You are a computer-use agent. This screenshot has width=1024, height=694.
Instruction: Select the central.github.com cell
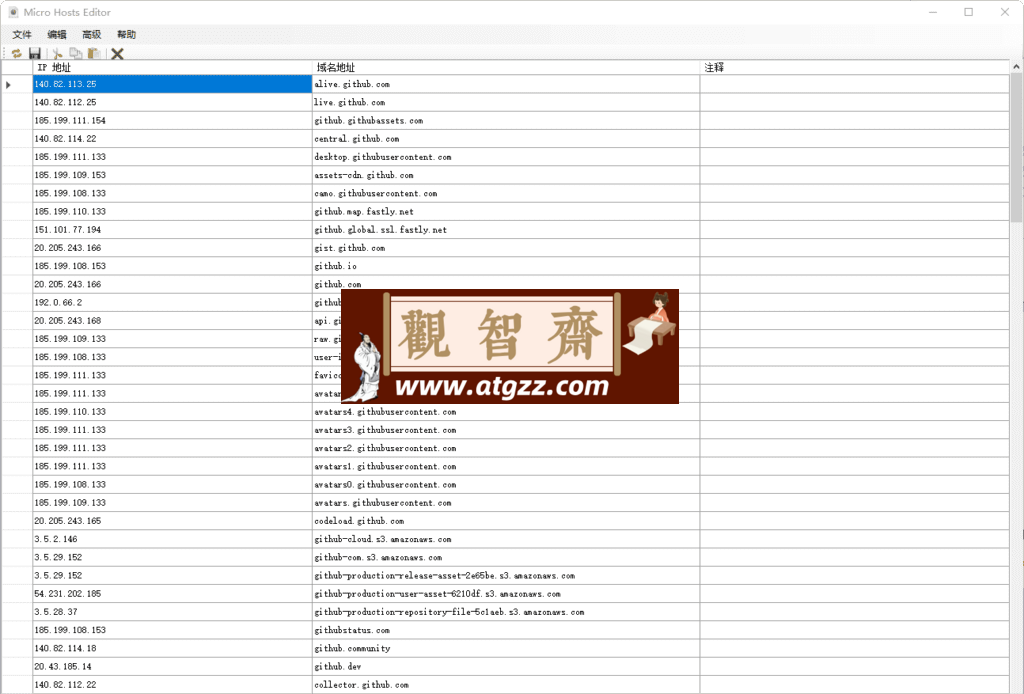pyautogui.click(x=506, y=139)
